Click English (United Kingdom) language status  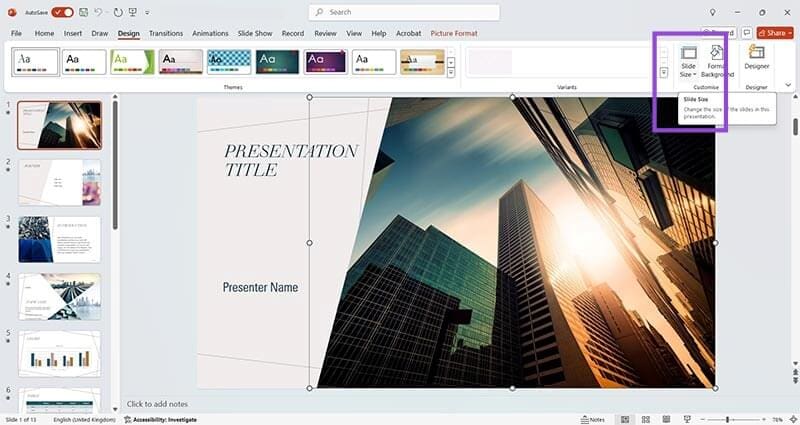click(84, 420)
